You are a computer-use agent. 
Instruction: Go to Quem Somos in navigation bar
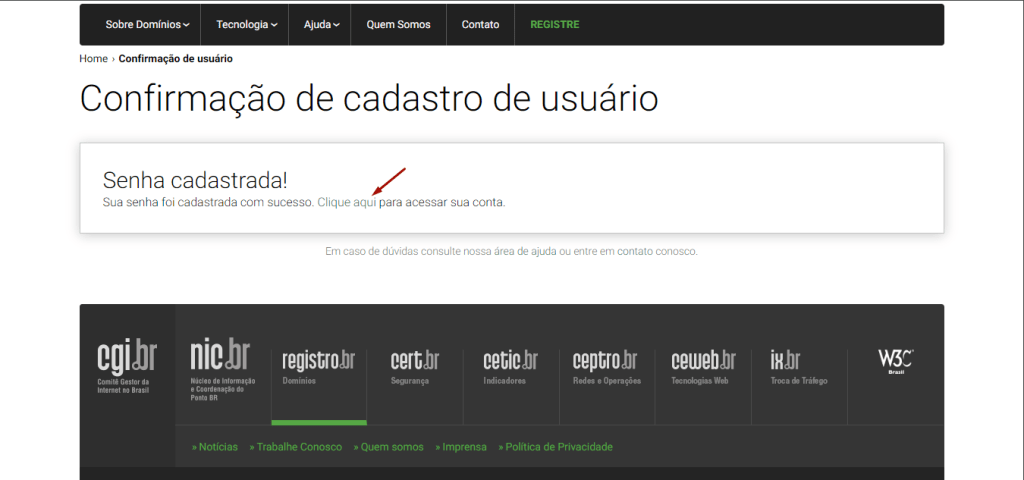pyautogui.click(x=398, y=24)
